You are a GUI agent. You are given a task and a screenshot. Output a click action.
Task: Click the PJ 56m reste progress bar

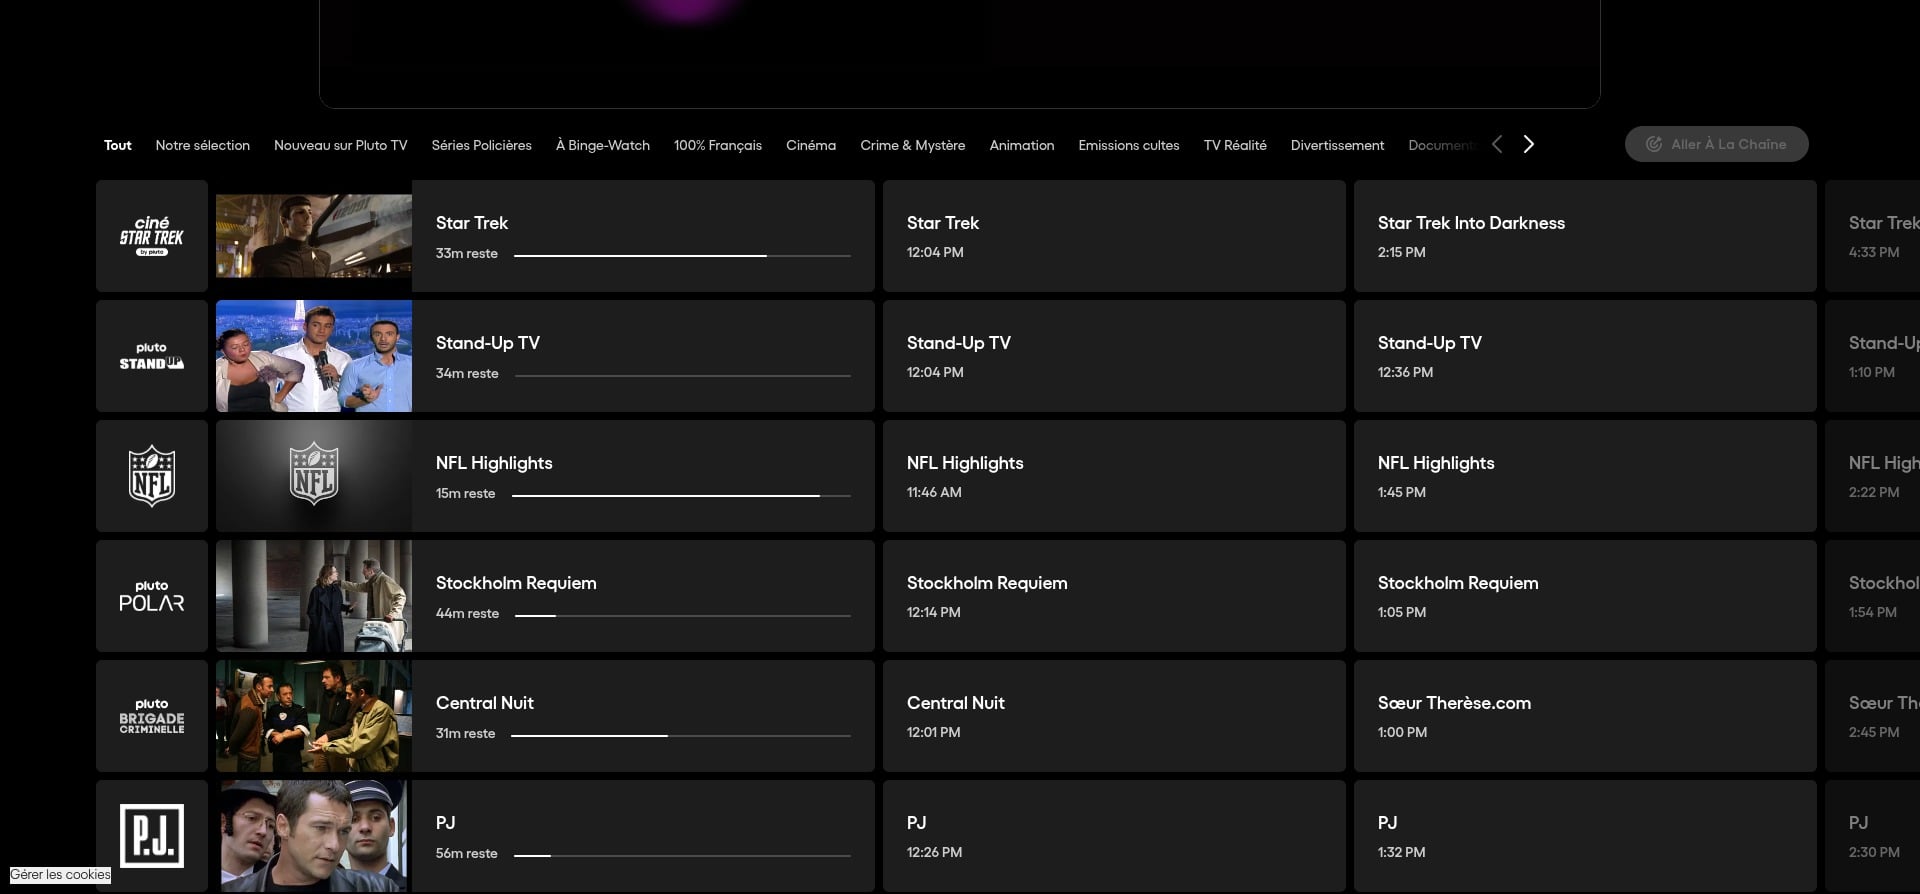(682, 856)
